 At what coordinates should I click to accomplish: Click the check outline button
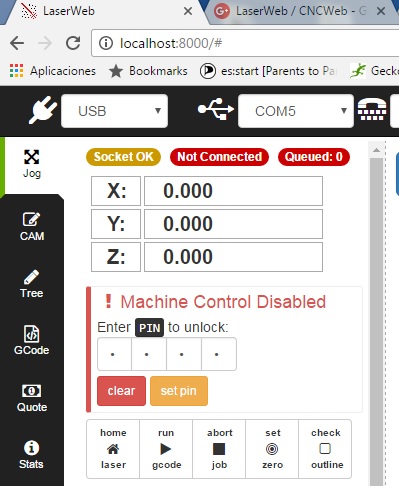(x=325, y=449)
